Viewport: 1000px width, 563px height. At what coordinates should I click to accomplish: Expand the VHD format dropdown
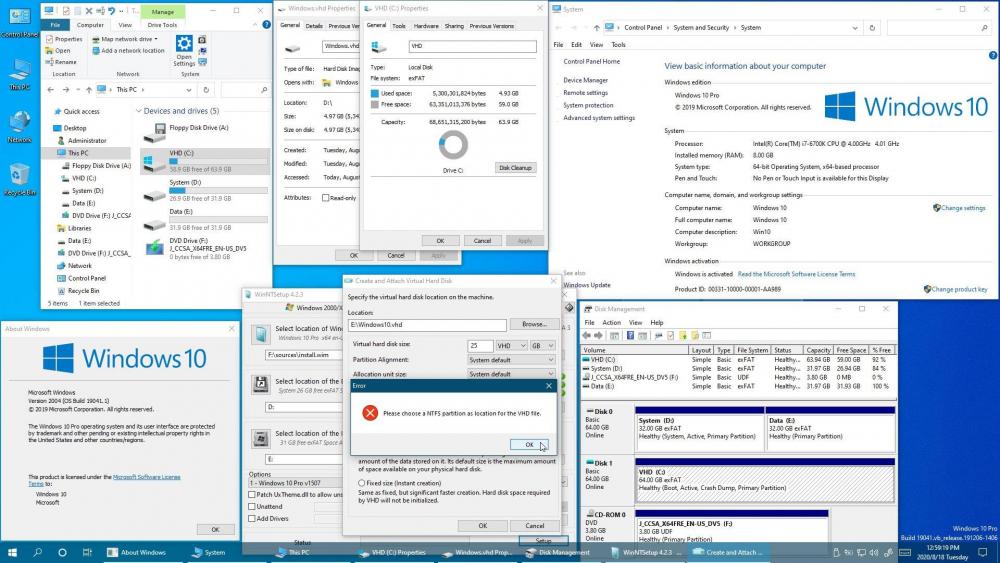(513, 345)
